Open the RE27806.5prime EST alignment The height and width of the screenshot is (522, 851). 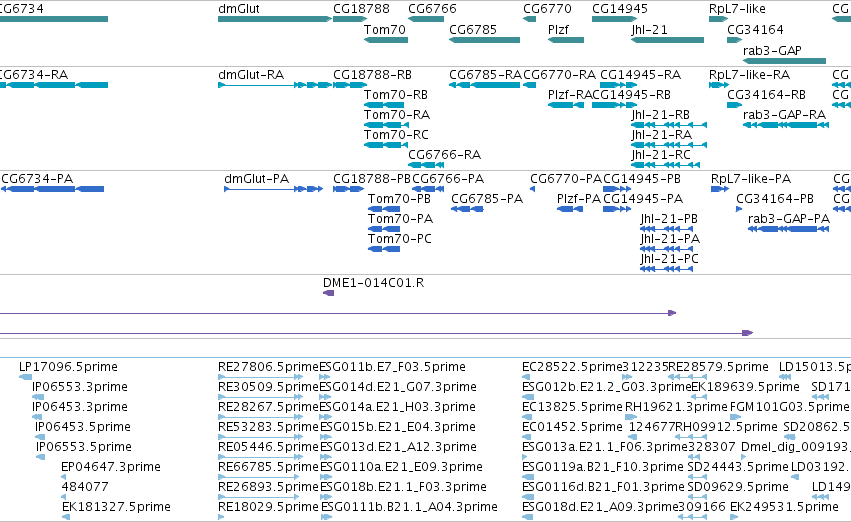tap(261, 377)
